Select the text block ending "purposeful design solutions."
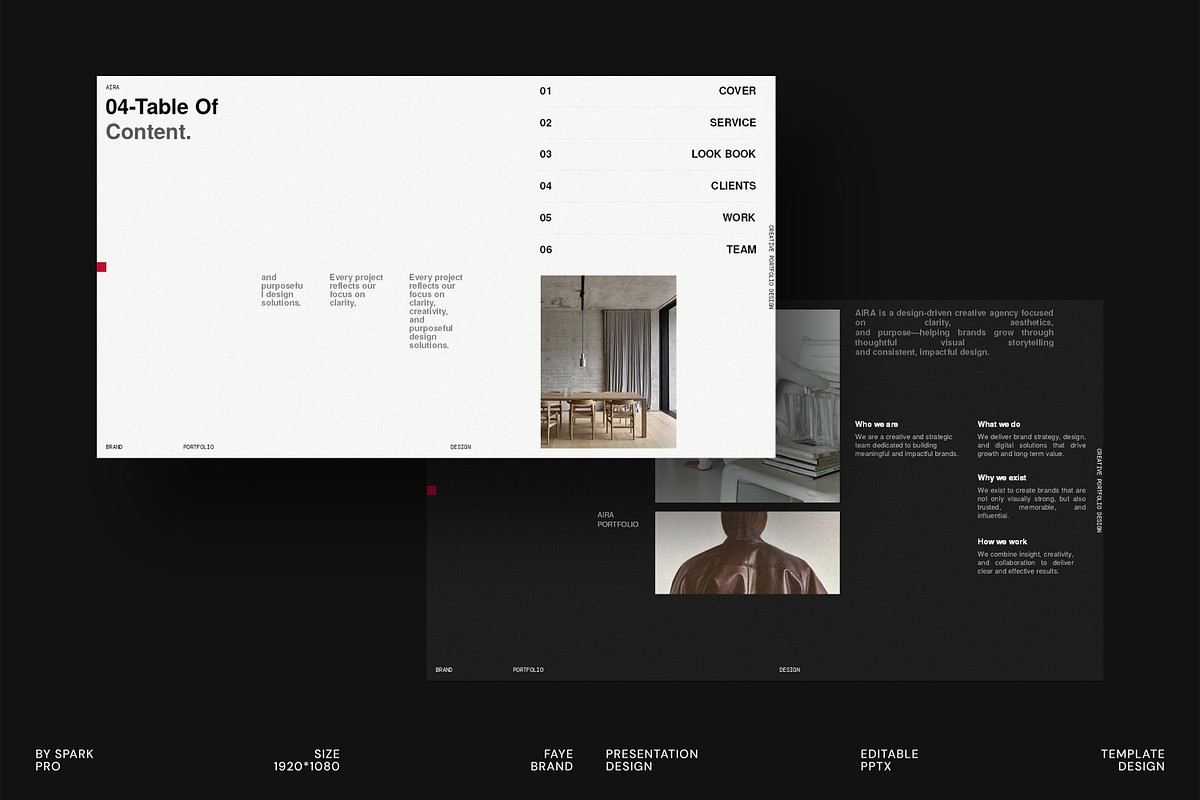Screen dimensions: 1200x800 click(x=436, y=311)
